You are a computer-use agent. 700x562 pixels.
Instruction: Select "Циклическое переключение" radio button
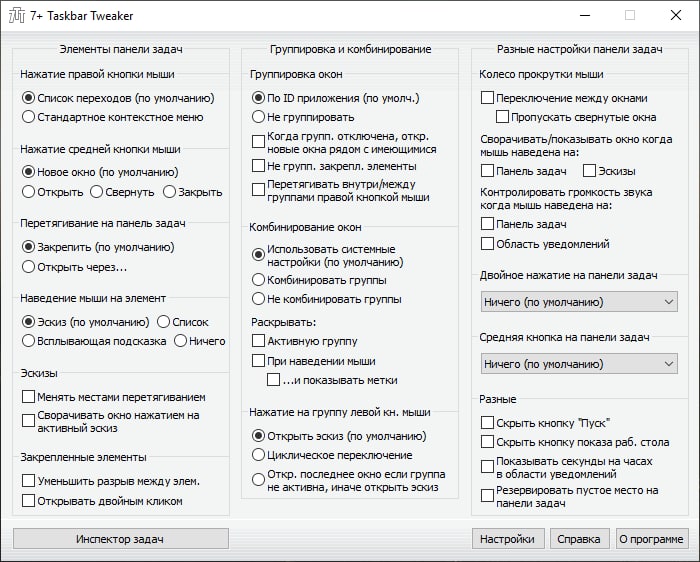click(x=259, y=454)
